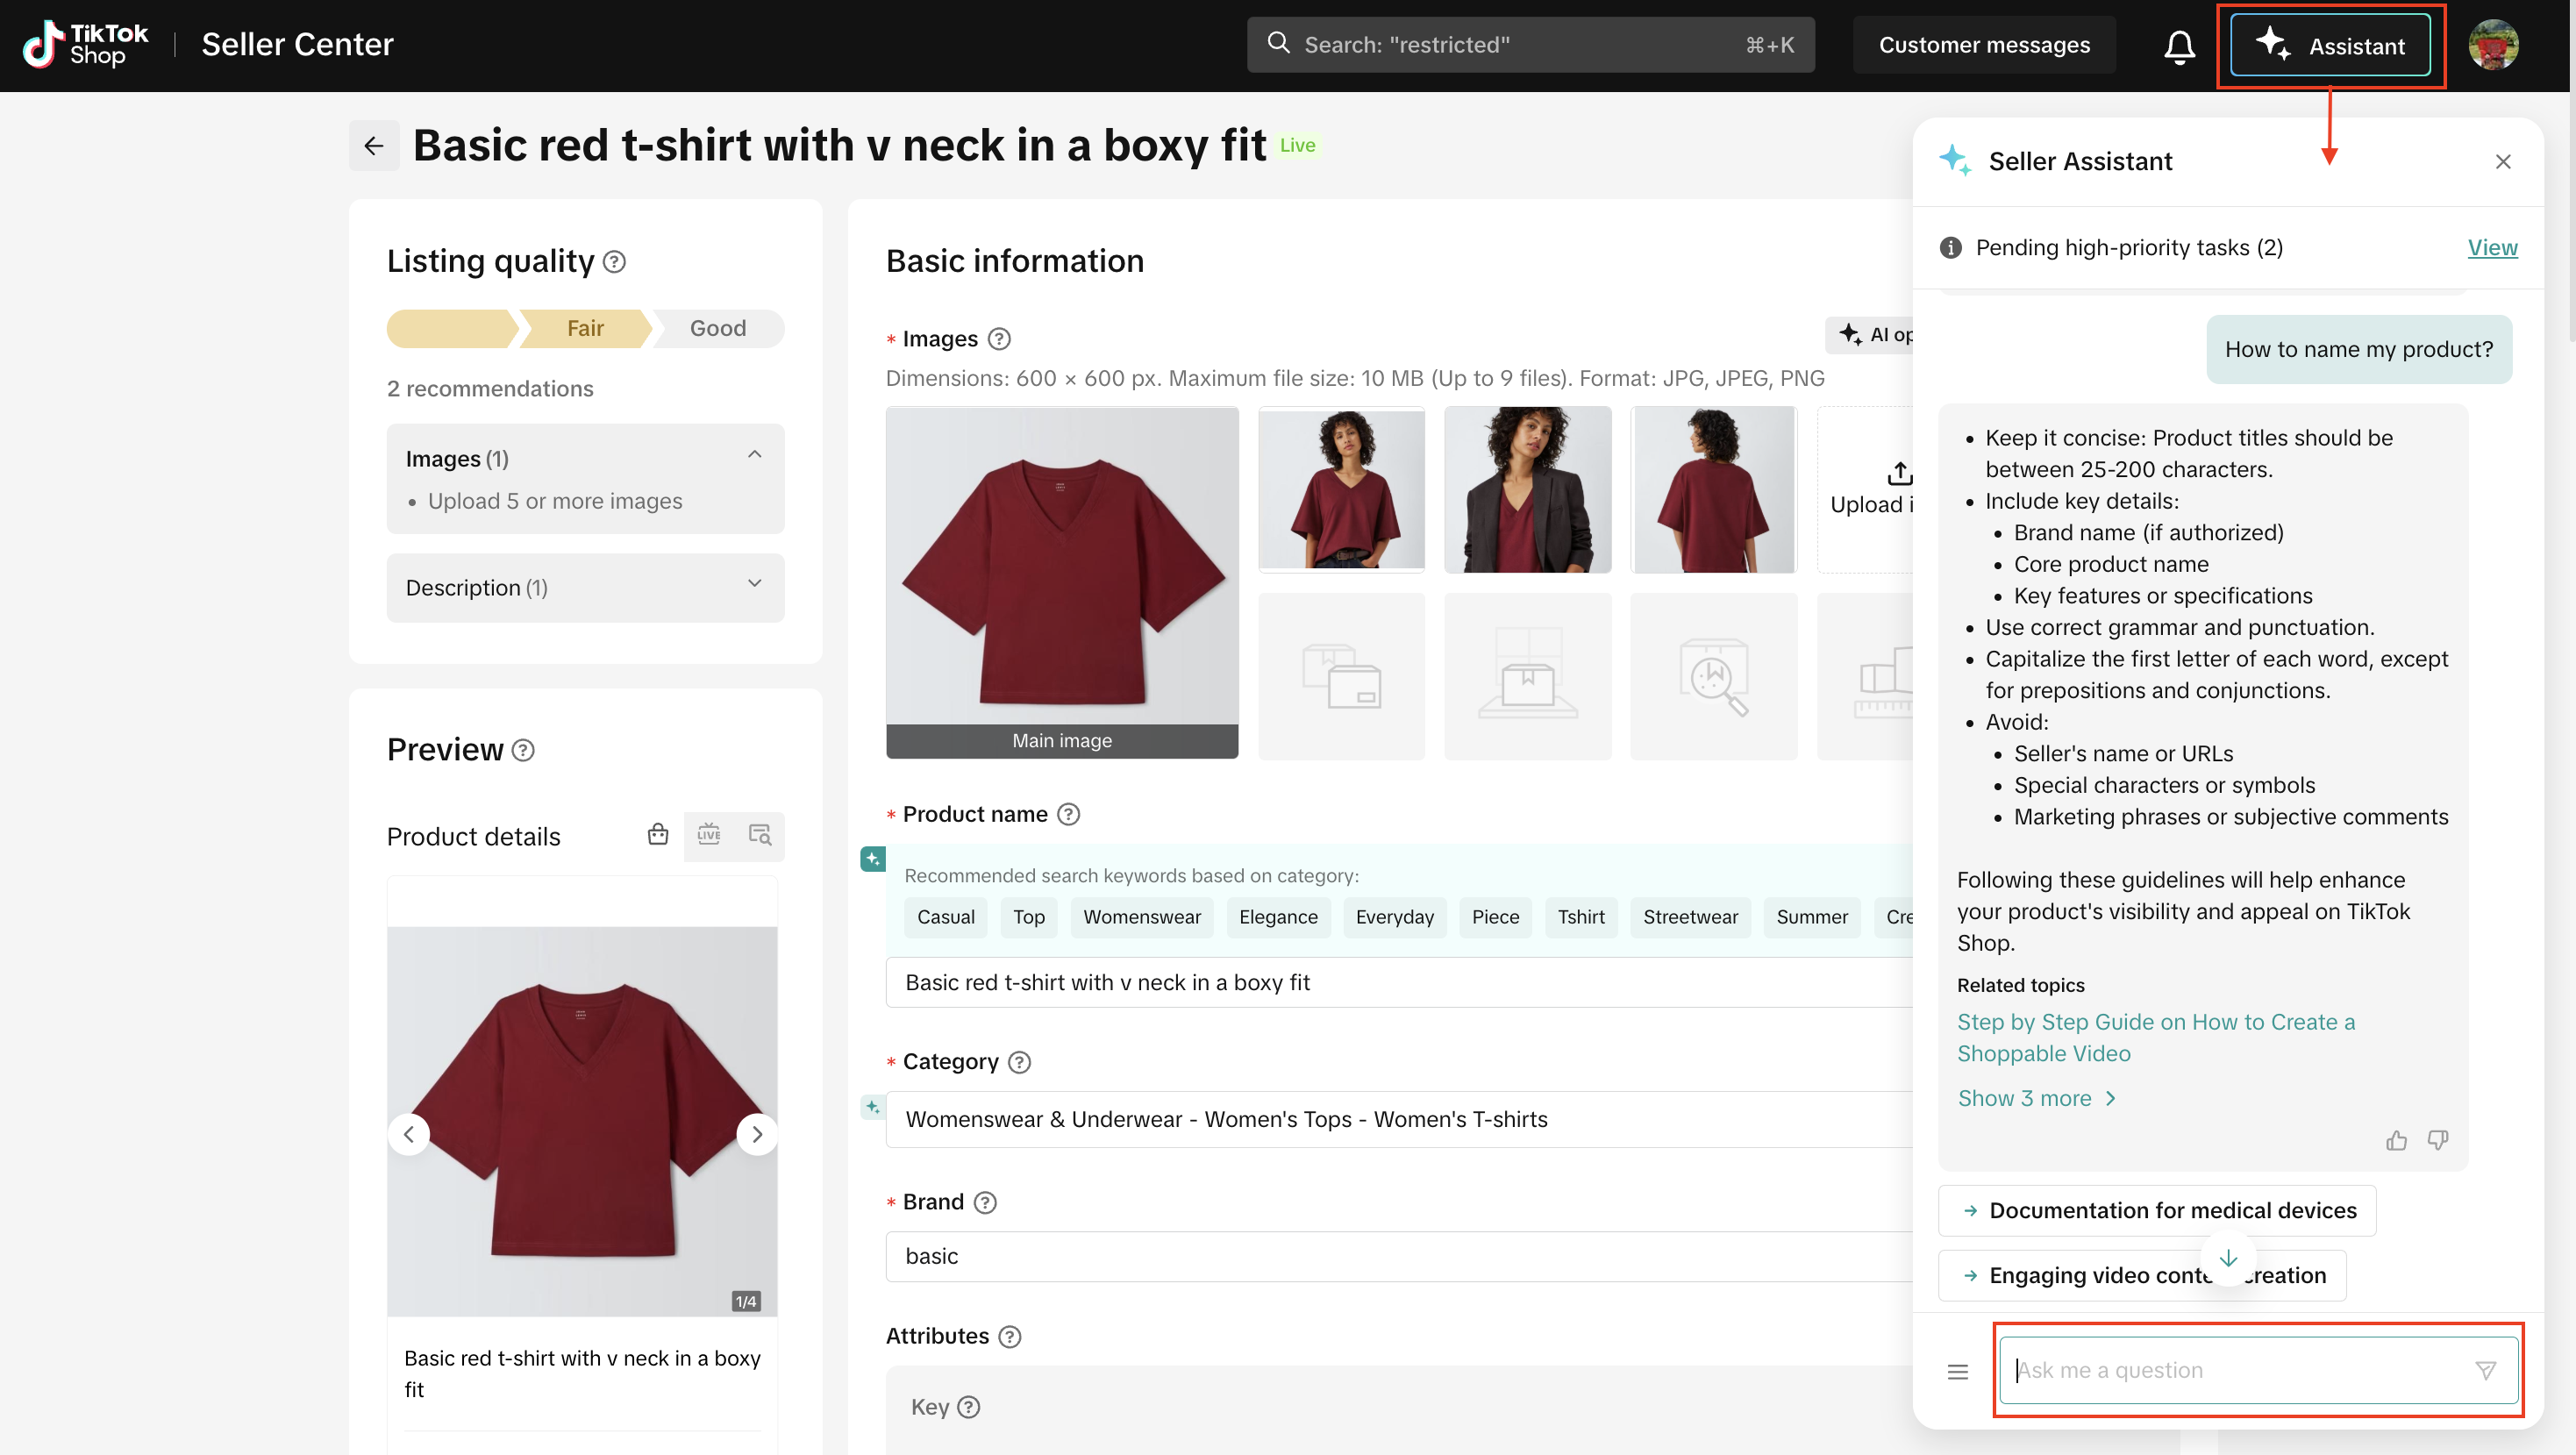
Task: Click the send message arrow icon
Action: click(2485, 1370)
